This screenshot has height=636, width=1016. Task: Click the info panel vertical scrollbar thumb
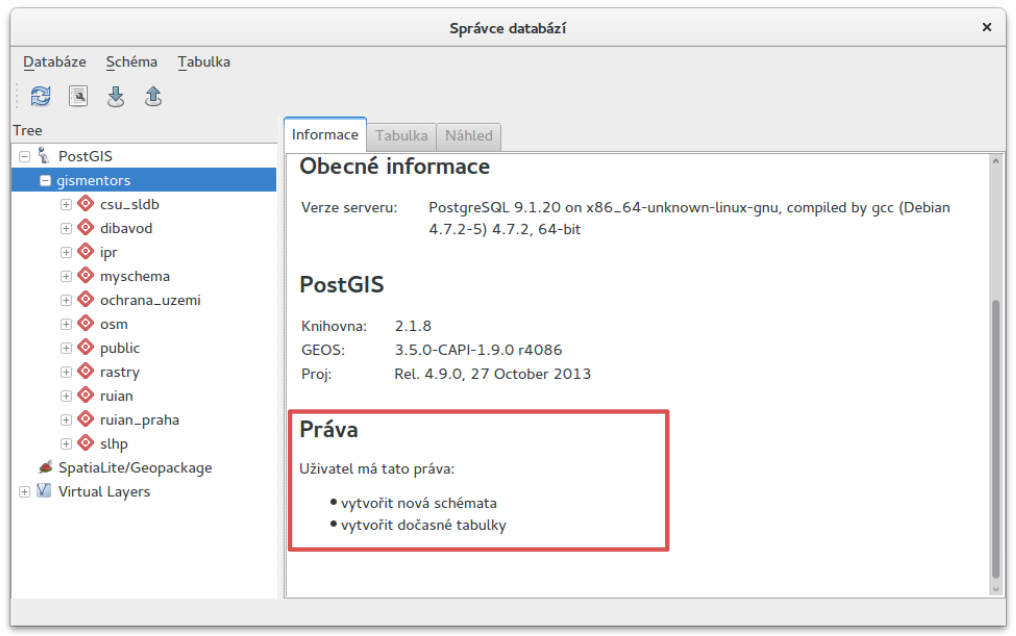[x=996, y=438]
